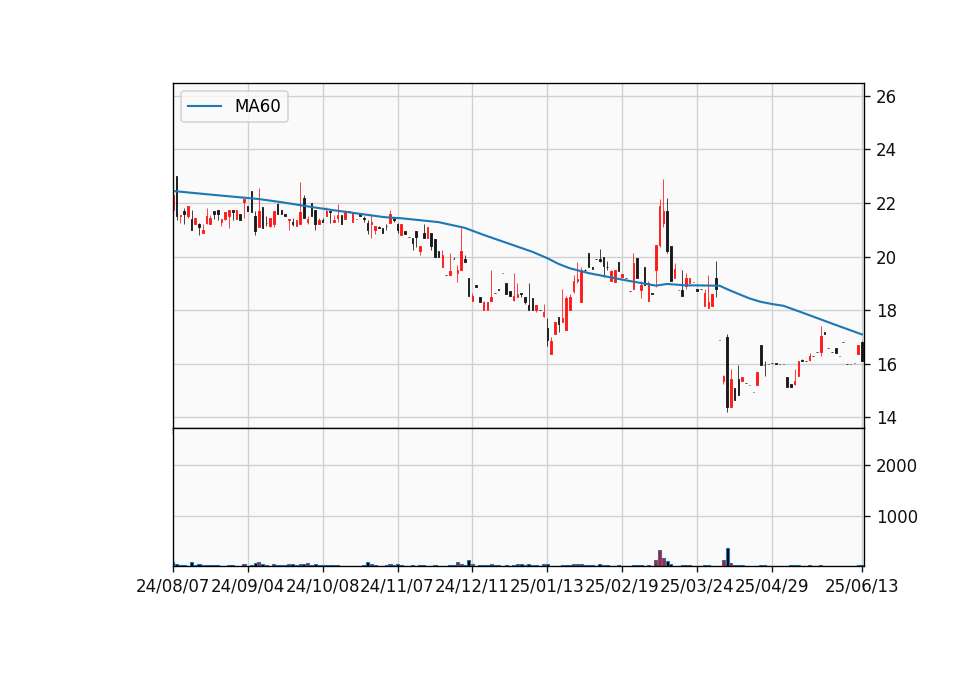Click the 24/12/11 date label

[472, 586]
